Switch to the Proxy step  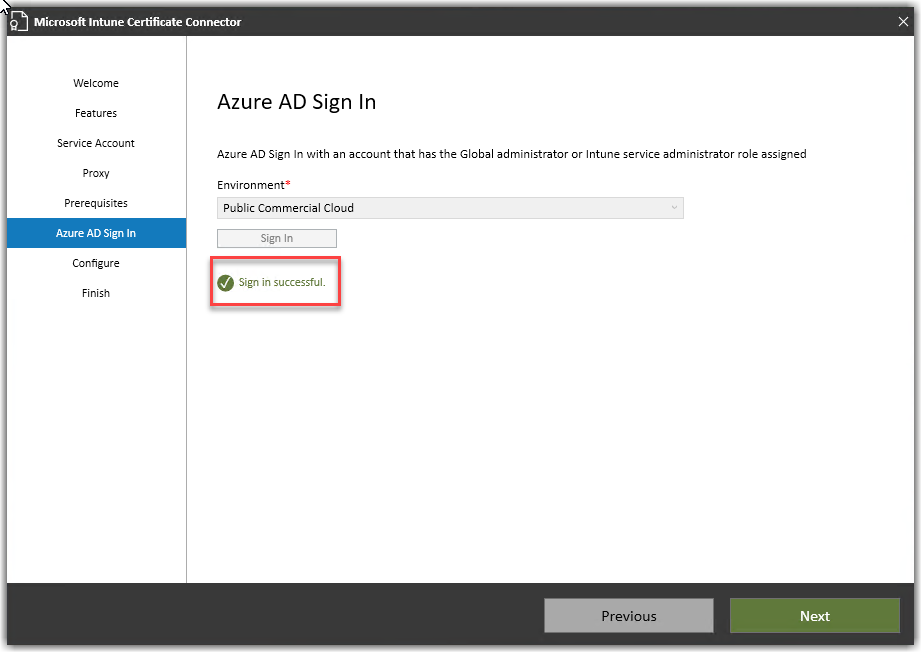pos(96,173)
